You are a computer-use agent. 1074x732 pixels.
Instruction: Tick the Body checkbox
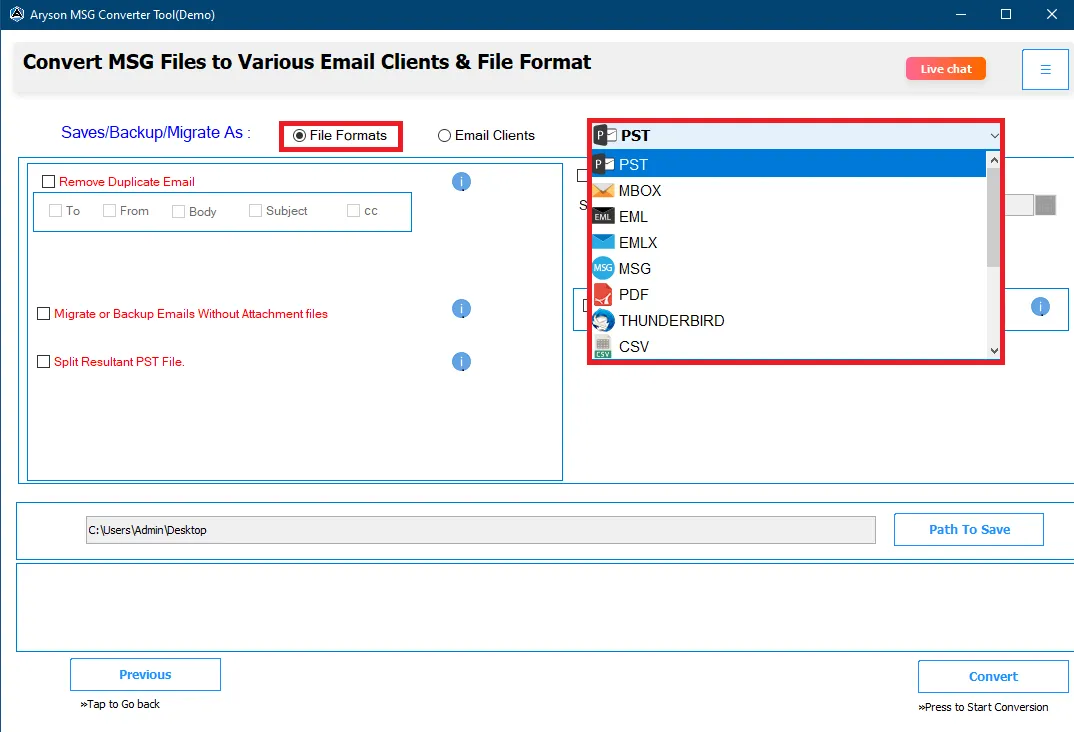click(179, 212)
